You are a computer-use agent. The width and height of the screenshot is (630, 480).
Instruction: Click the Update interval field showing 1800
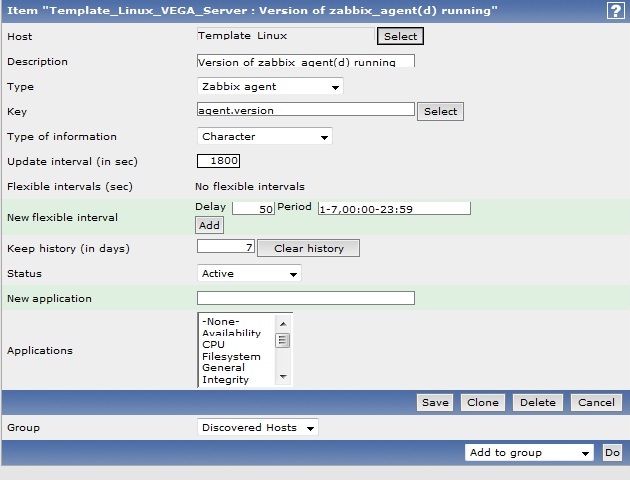pyautogui.click(x=218, y=161)
